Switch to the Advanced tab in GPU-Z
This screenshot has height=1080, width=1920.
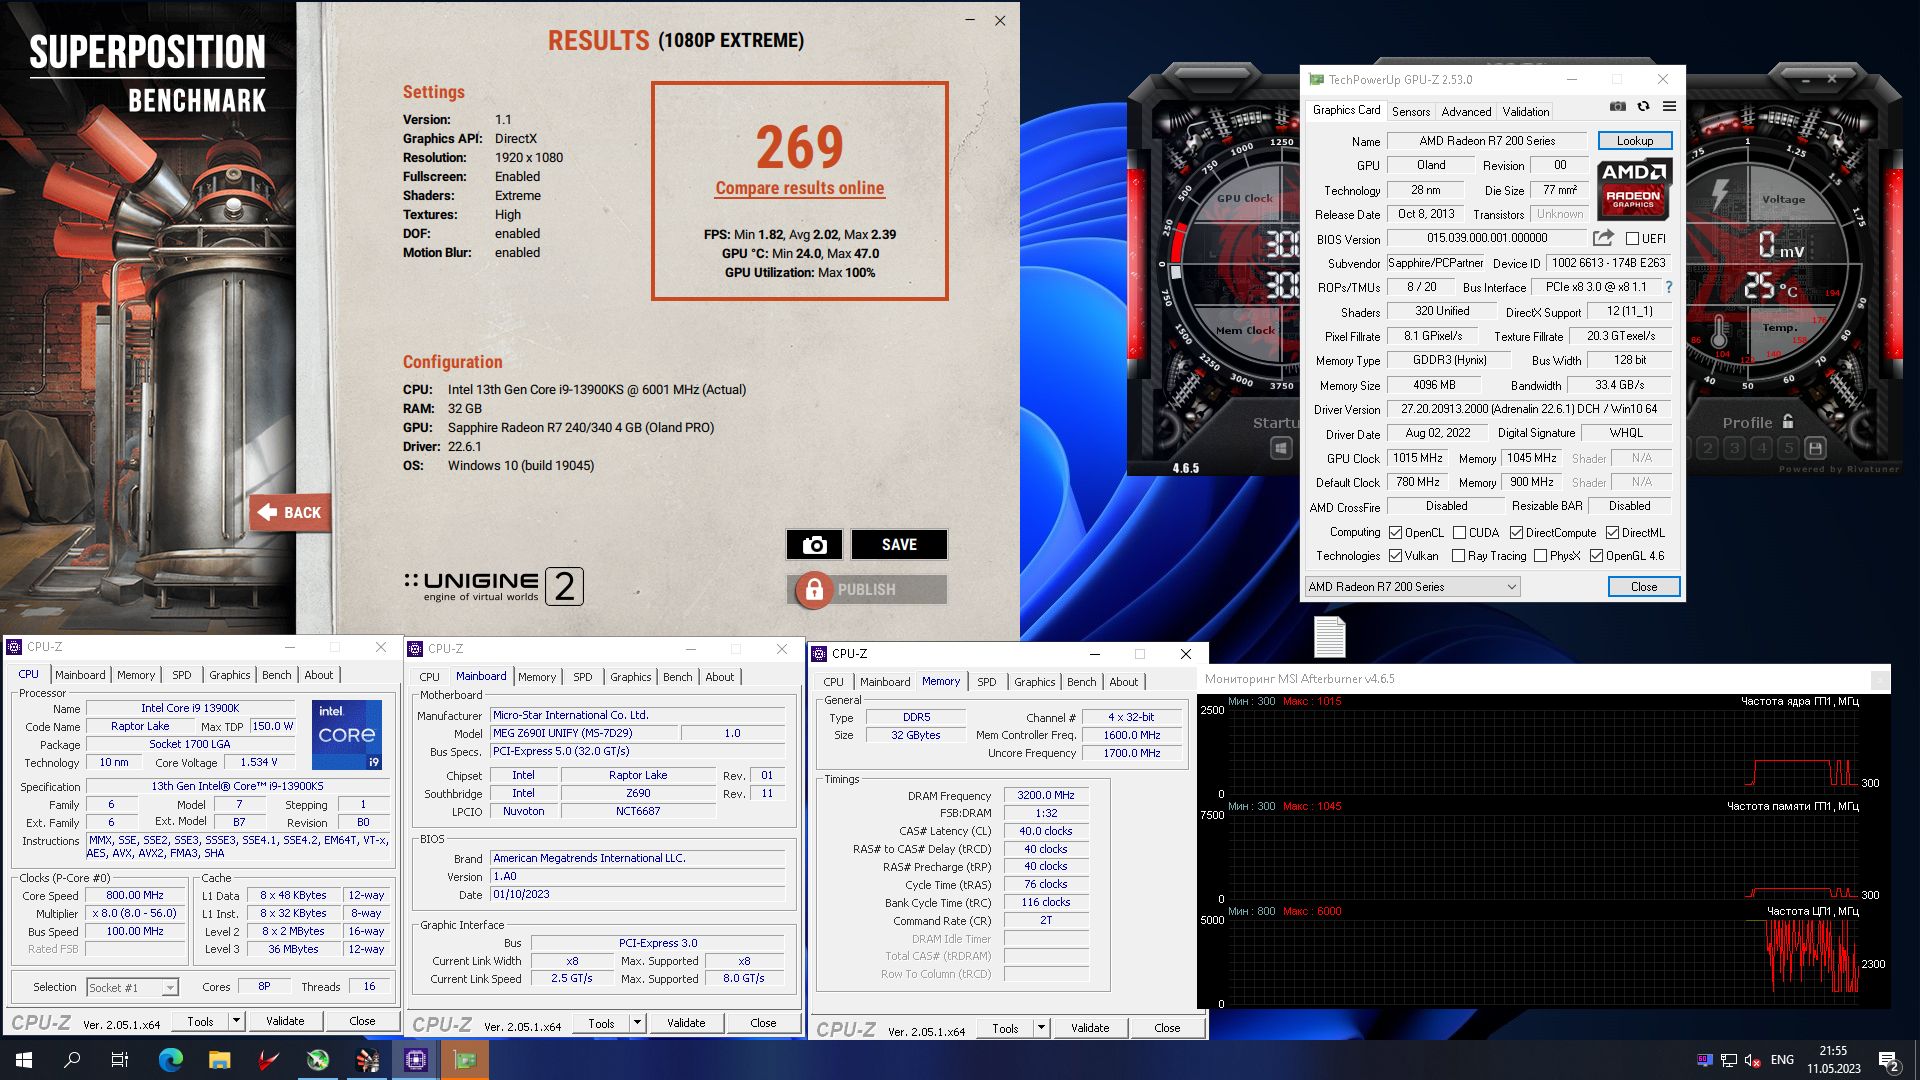(1466, 112)
